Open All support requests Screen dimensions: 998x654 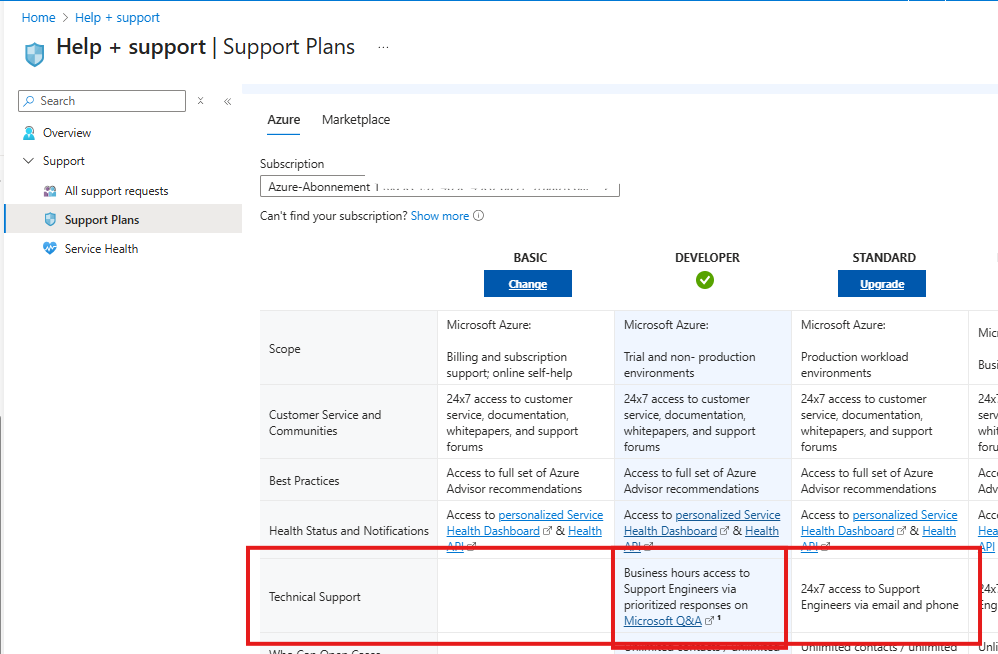coord(116,191)
